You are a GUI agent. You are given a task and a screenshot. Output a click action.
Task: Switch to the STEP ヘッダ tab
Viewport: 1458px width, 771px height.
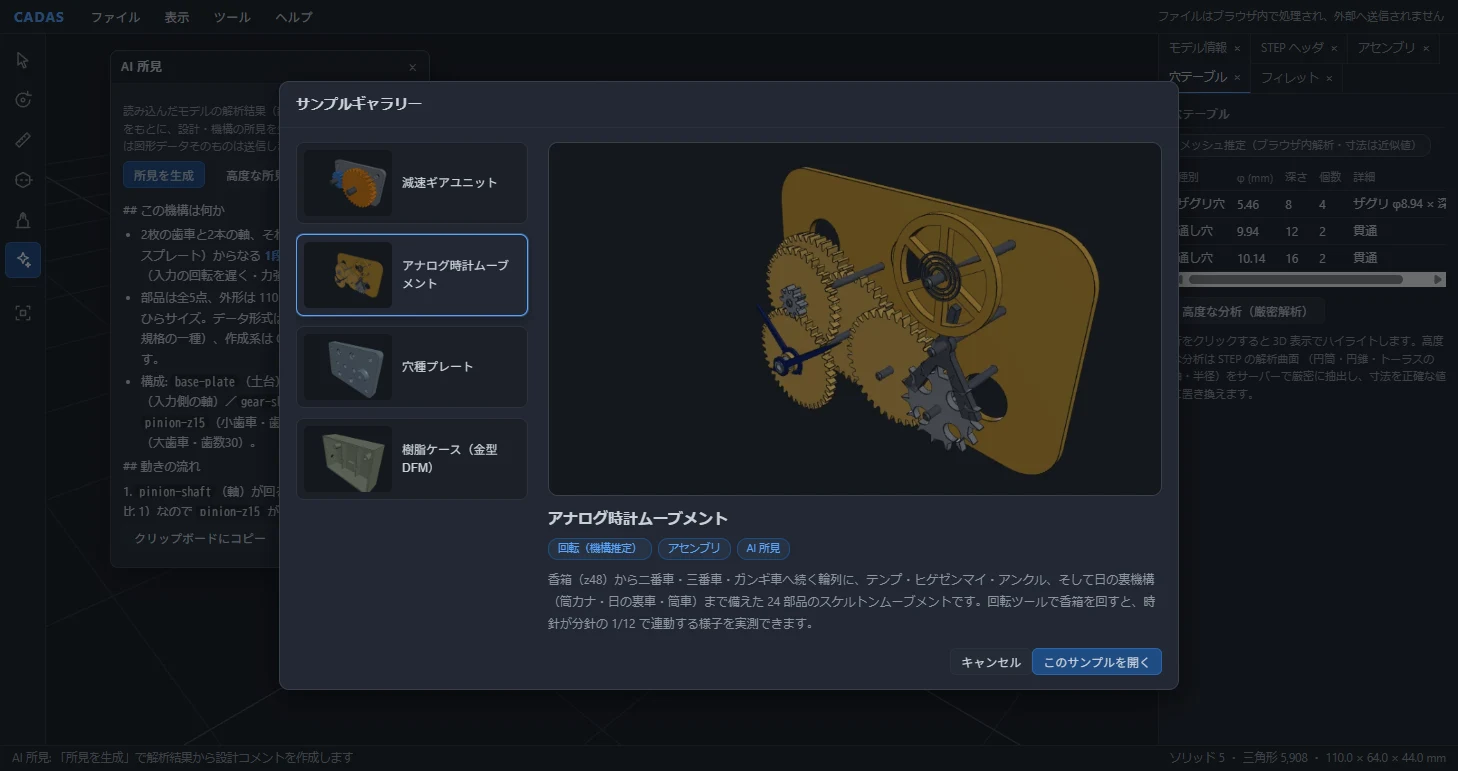click(1292, 48)
